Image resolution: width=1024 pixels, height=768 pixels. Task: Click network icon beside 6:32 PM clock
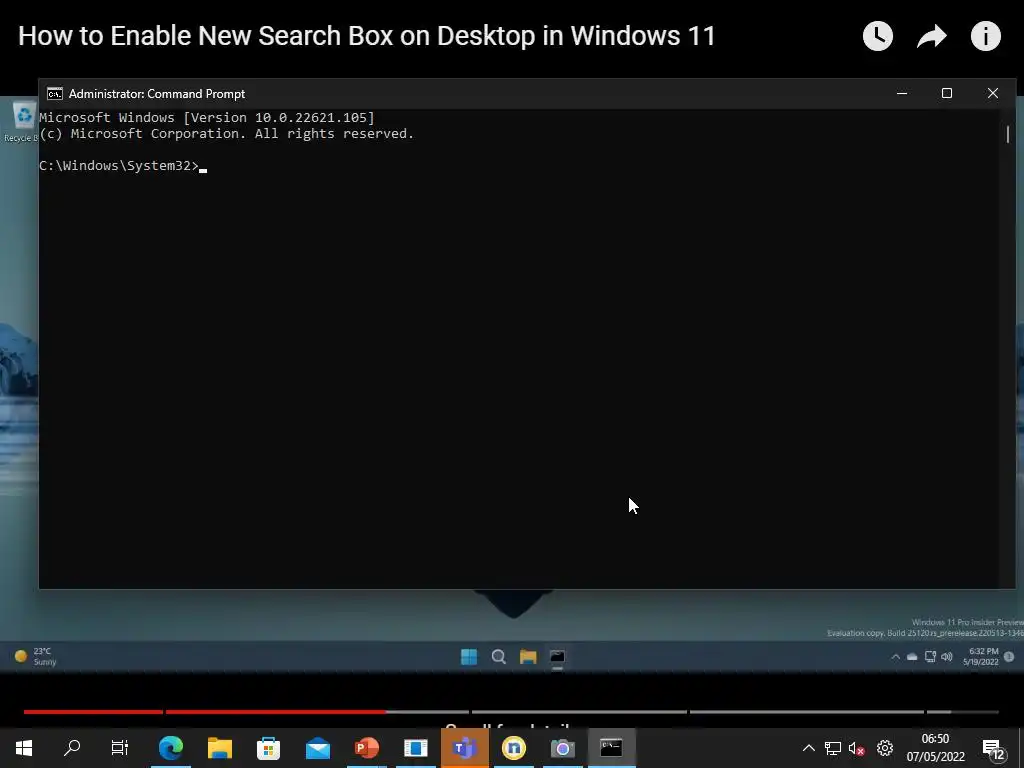coord(930,657)
